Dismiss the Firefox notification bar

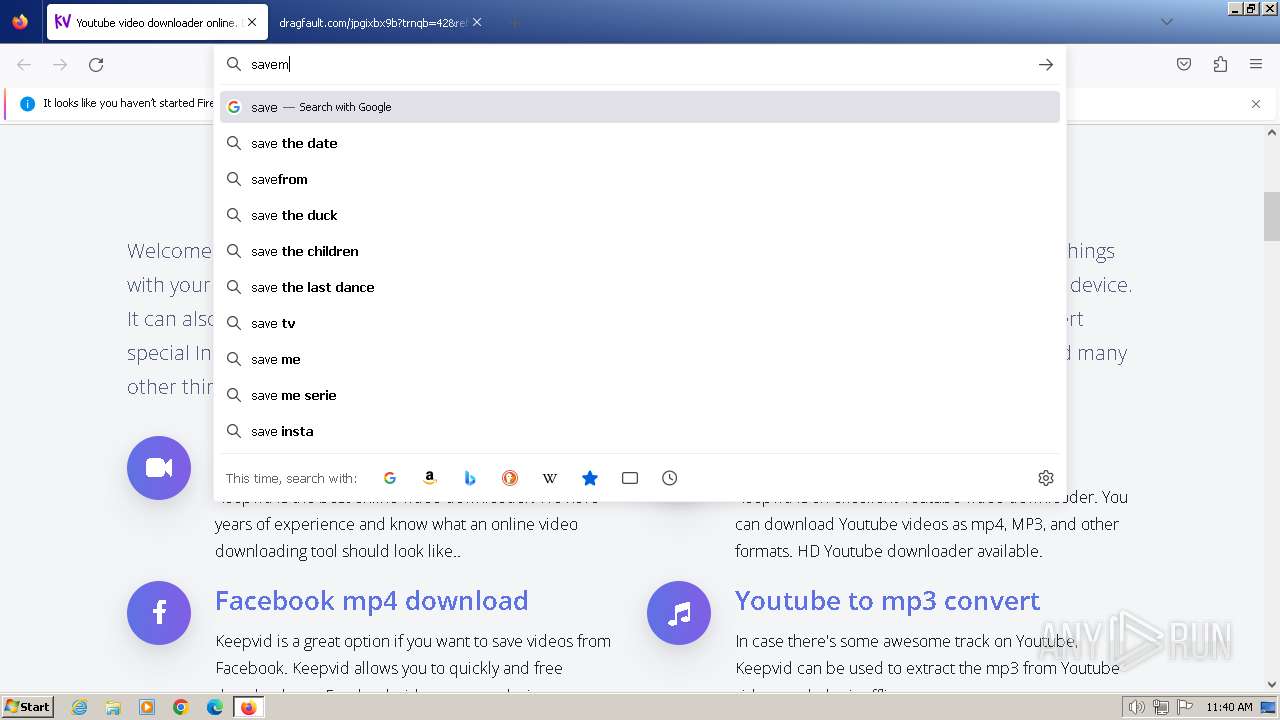pos(1256,103)
